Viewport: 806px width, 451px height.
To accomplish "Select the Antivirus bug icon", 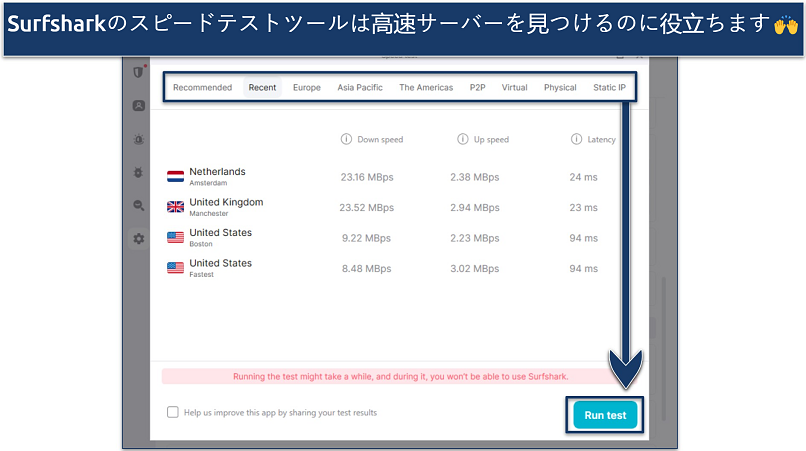I will click(138, 172).
